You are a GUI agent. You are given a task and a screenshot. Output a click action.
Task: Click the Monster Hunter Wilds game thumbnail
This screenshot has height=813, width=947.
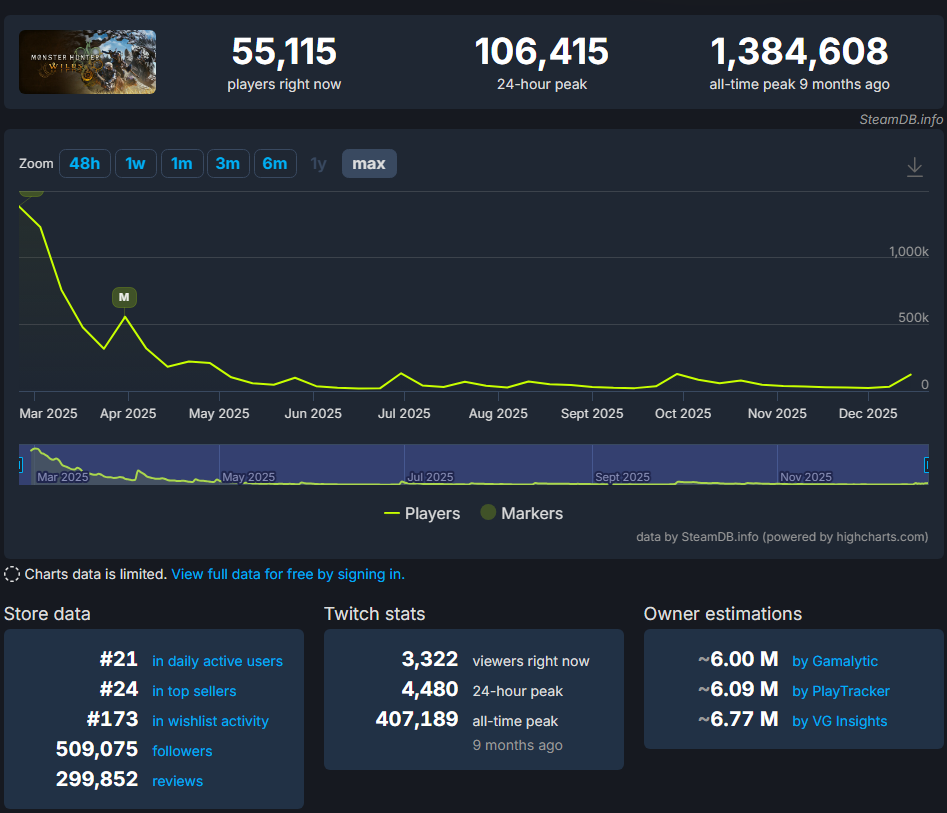point(88,62)
